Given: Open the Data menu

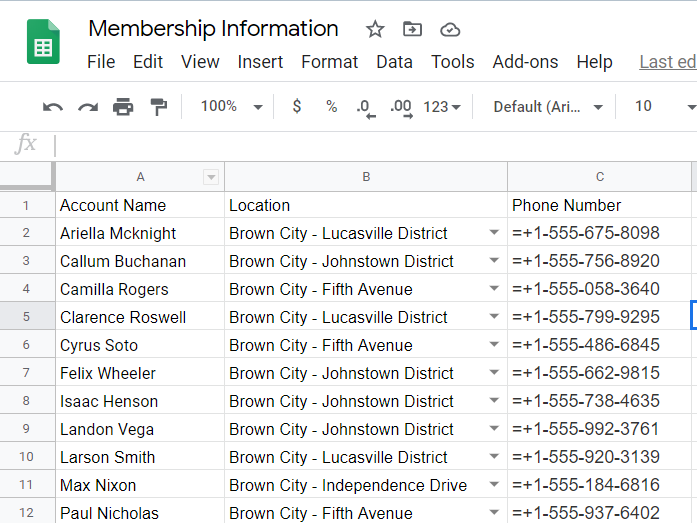Looking at the screenshot, I should (394, 62).
